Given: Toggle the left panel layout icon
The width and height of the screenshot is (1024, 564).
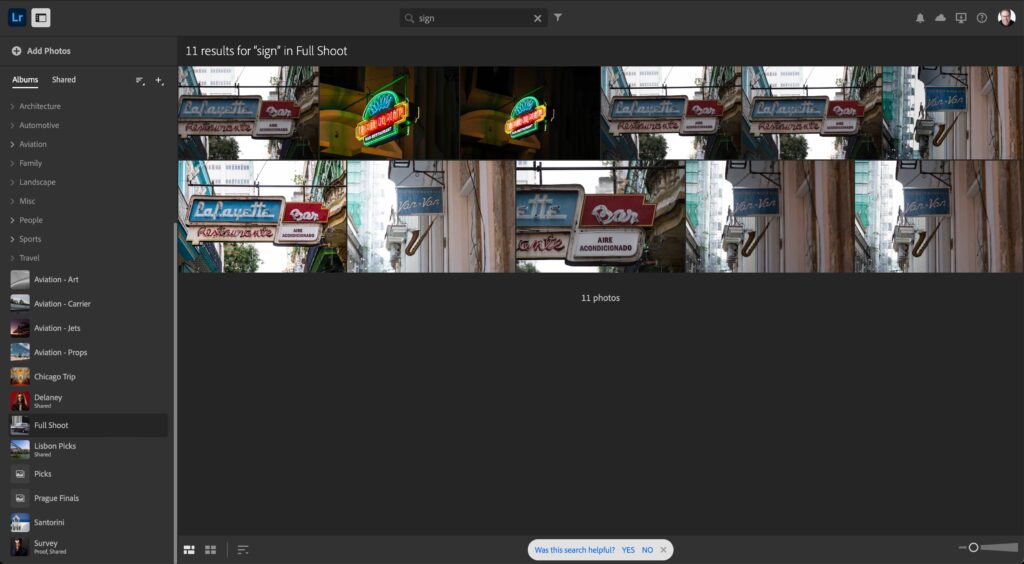Looking at the screenshot, I should coord(40,18).
